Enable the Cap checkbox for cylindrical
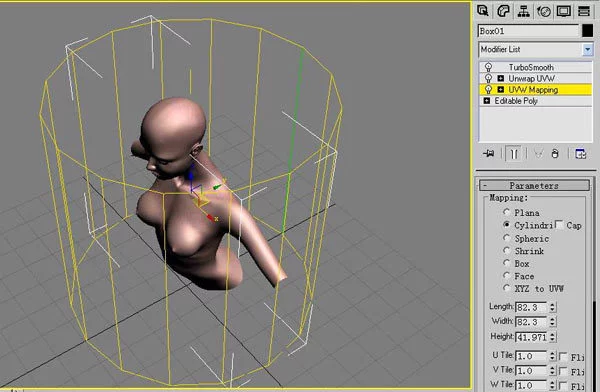600x392 pixels. pyautogui.click(x=559, y=225)
